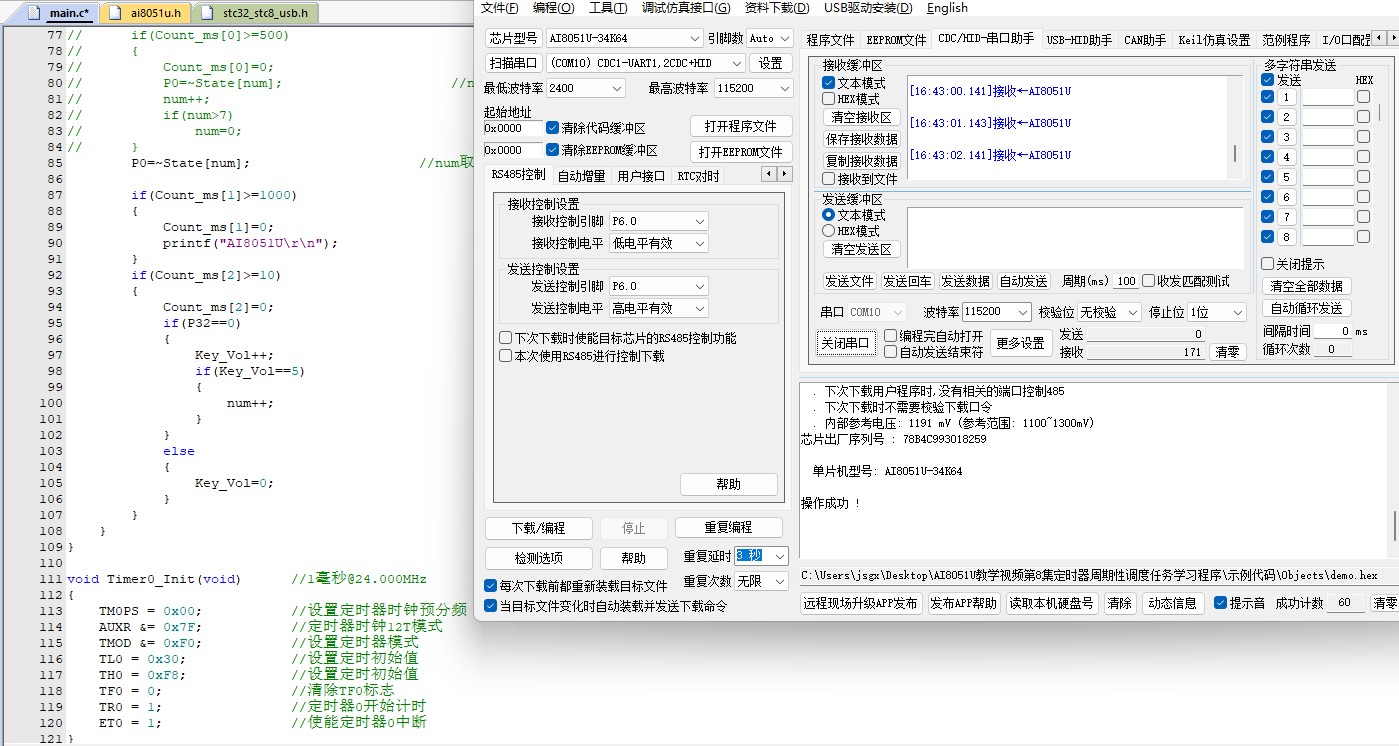Click the 下载/编程 button
This screenshot has height=746, width=1399.
click(538, 528)
